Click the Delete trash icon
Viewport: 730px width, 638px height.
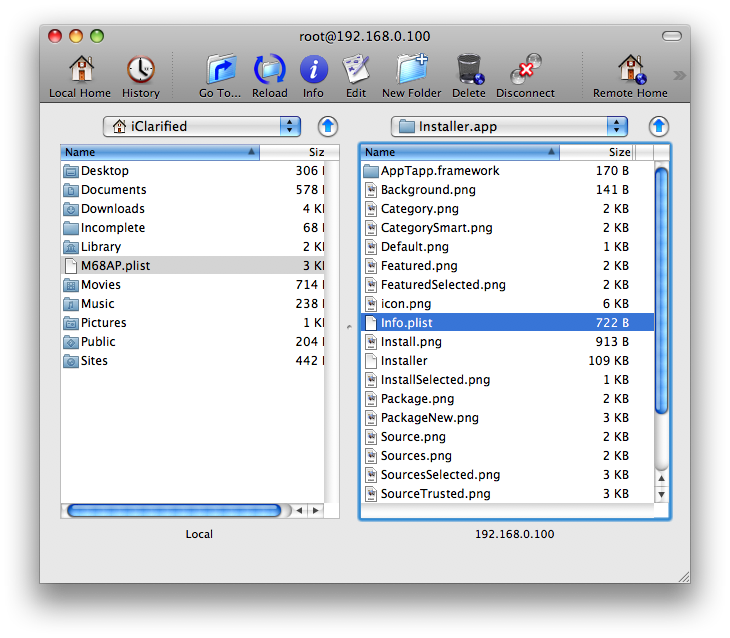tap(468, 71)
